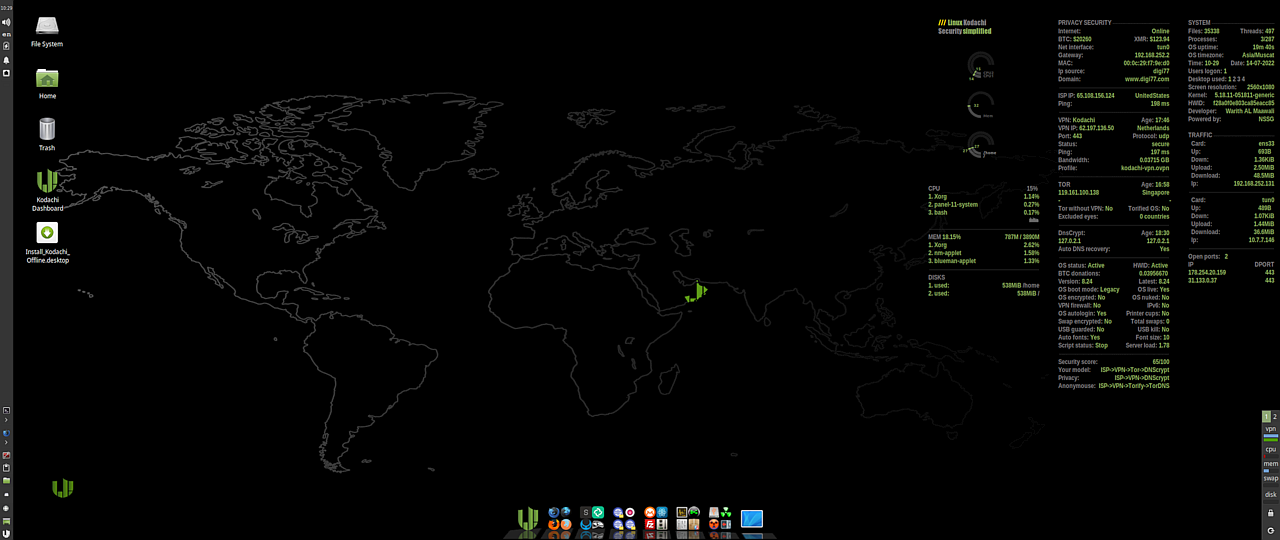The height and width of the screenshot is (540, 1280).
Task: Click the Kodachi menu logo at panel bottom
Action: tap(6, 533)
